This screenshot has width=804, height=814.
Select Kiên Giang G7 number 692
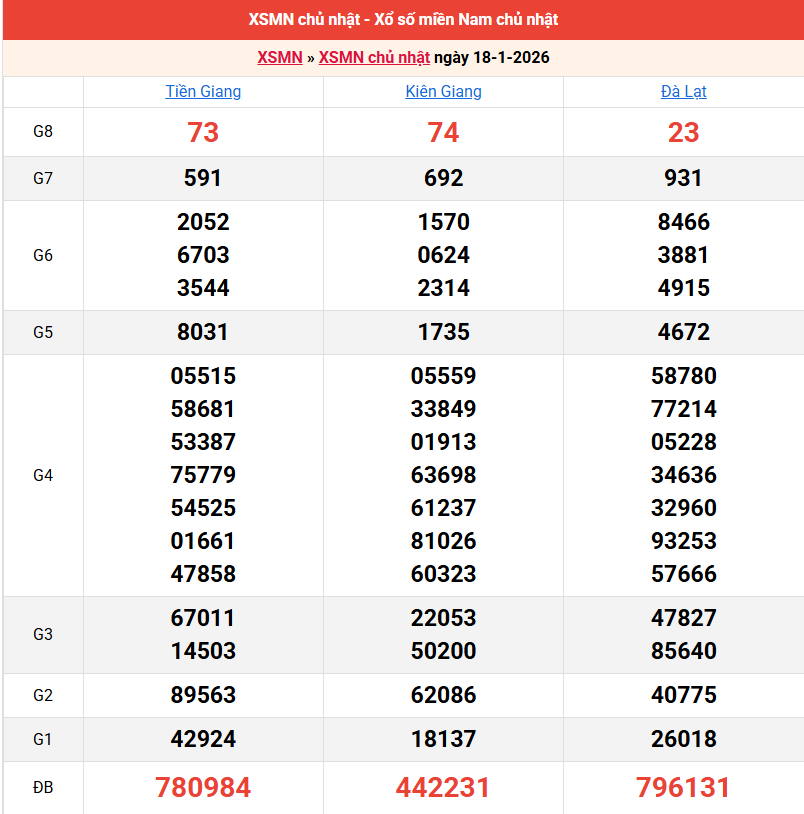coord(443,178)
